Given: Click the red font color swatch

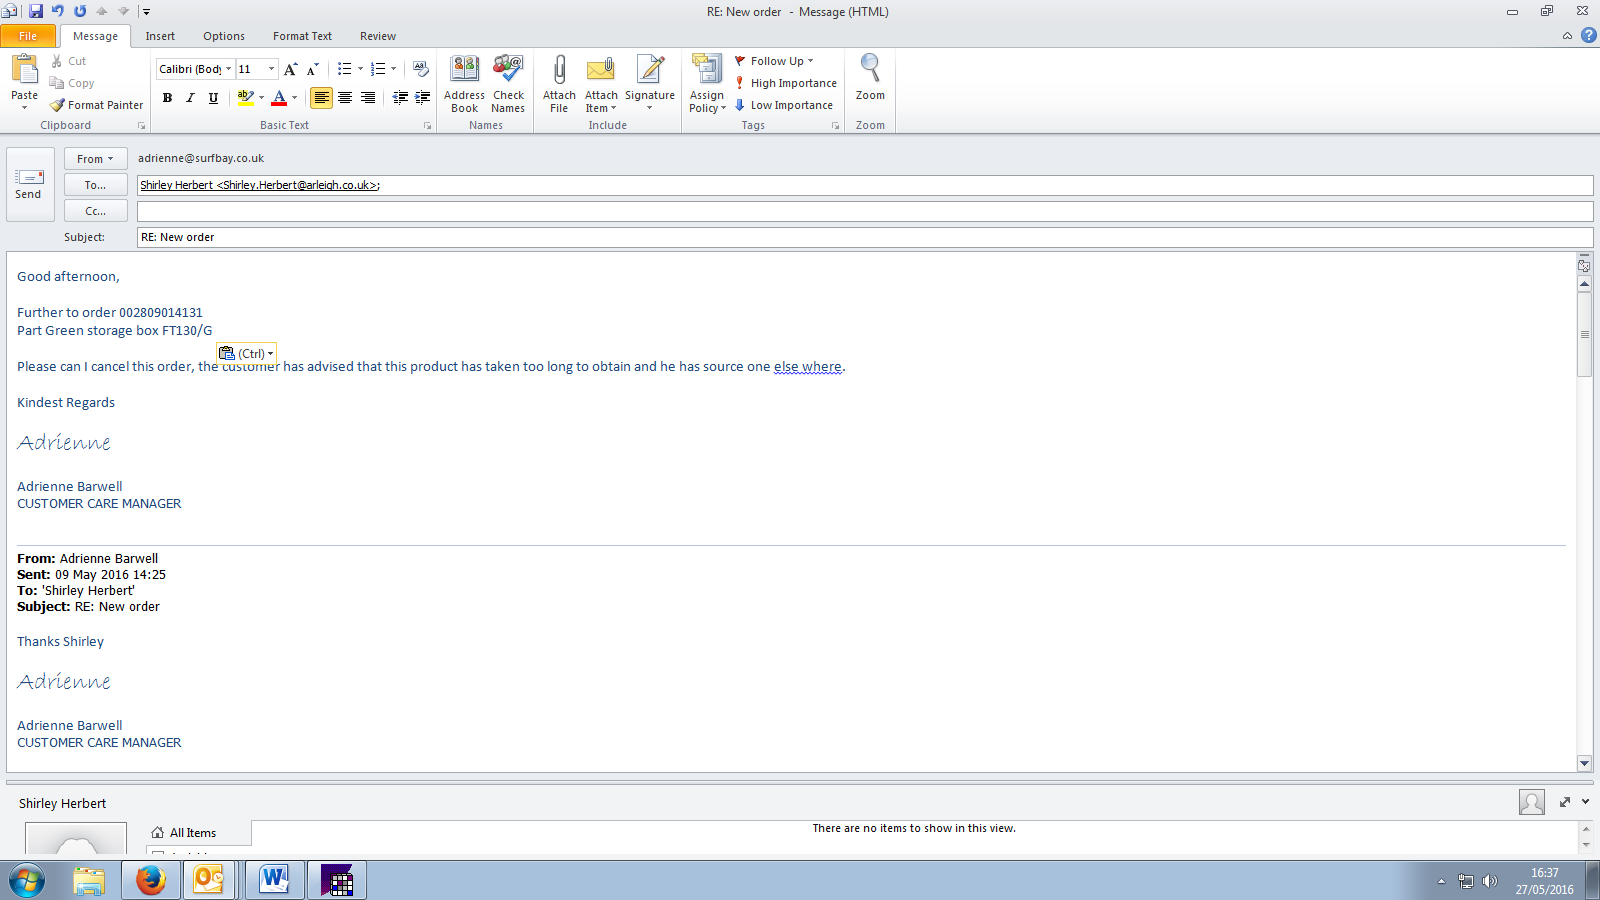Looking at the screenshot, I should pos(279,98).
